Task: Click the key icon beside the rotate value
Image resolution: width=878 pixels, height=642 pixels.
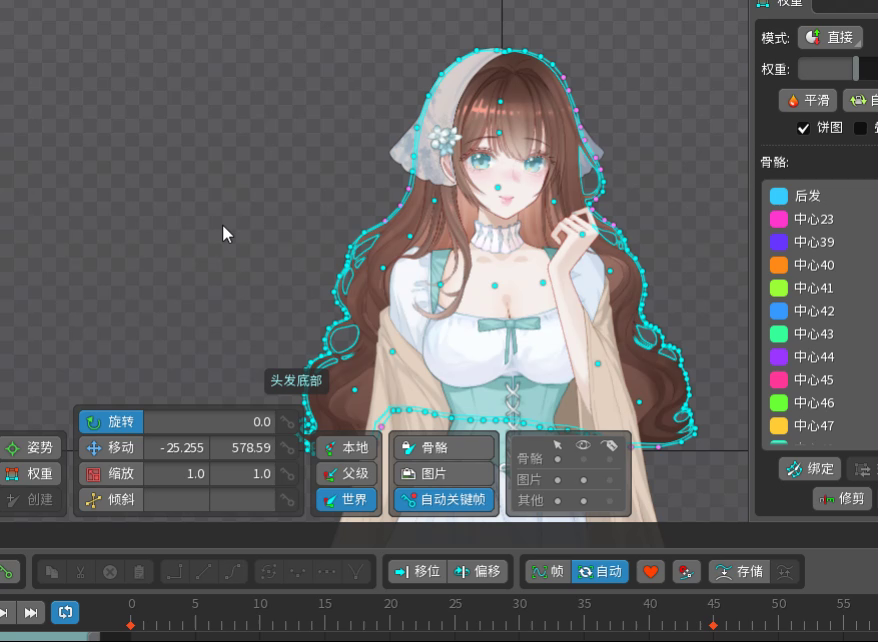Action: tap(288, 423)
